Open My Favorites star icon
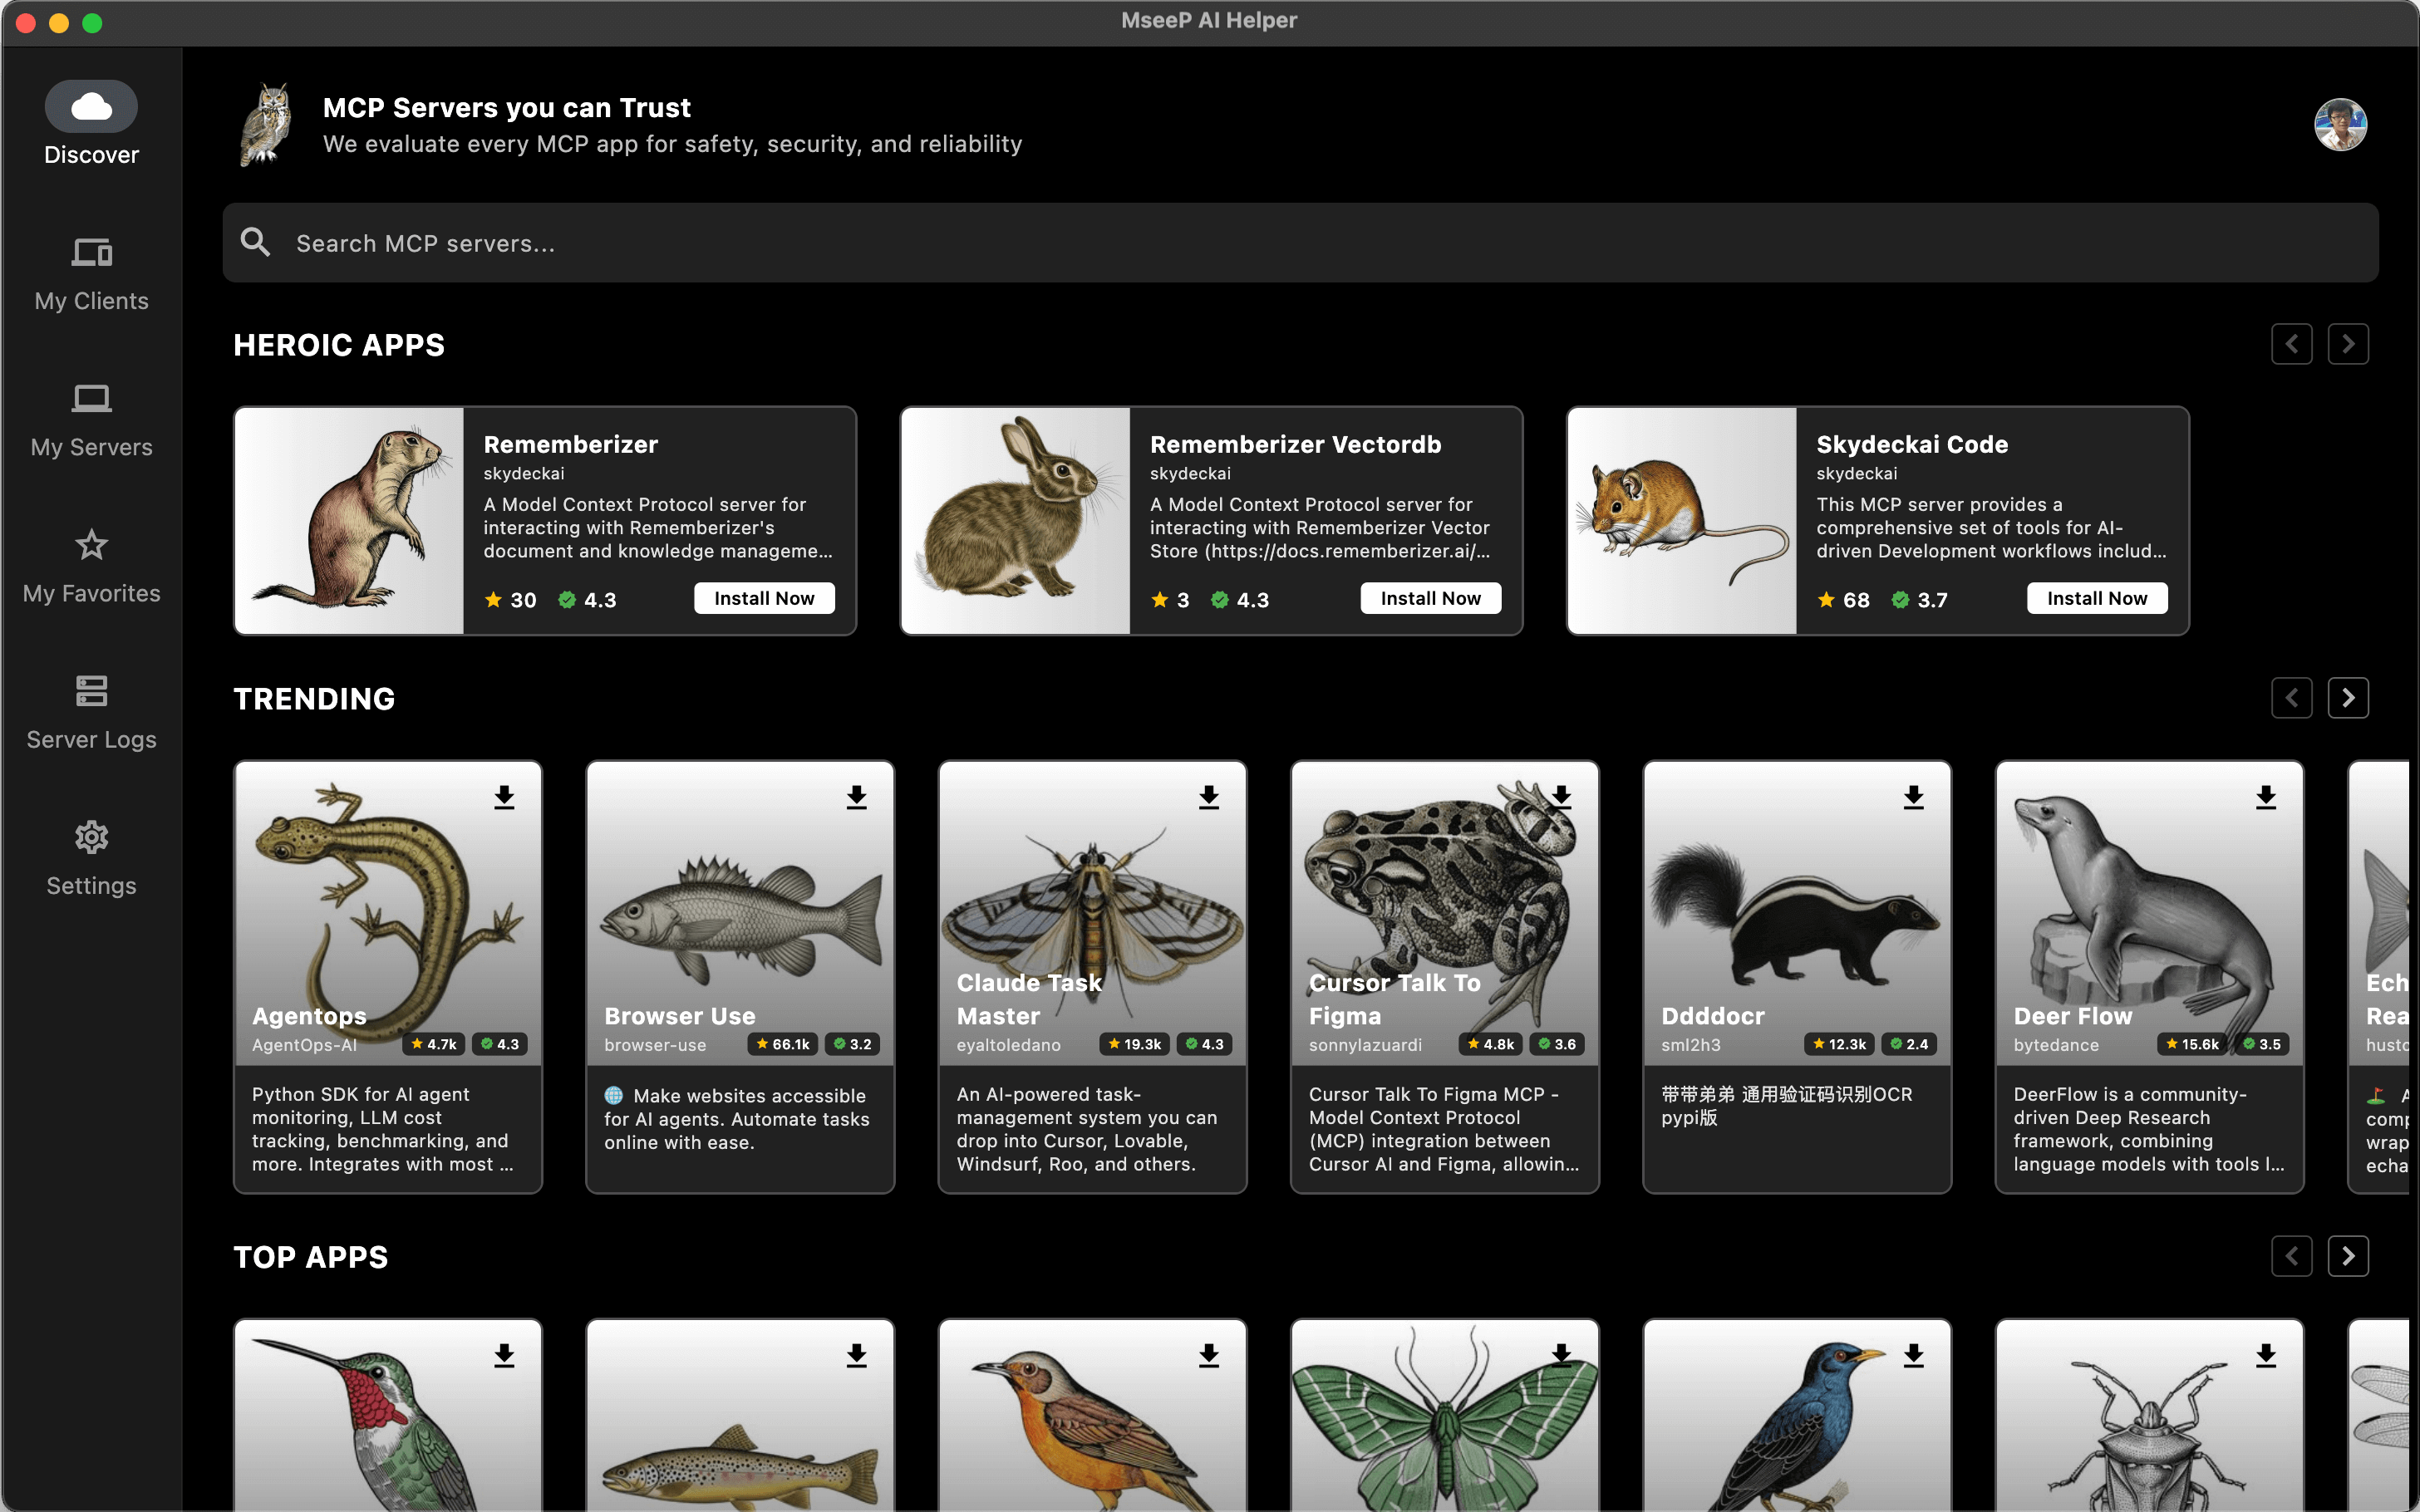 [x=91, y=544]
